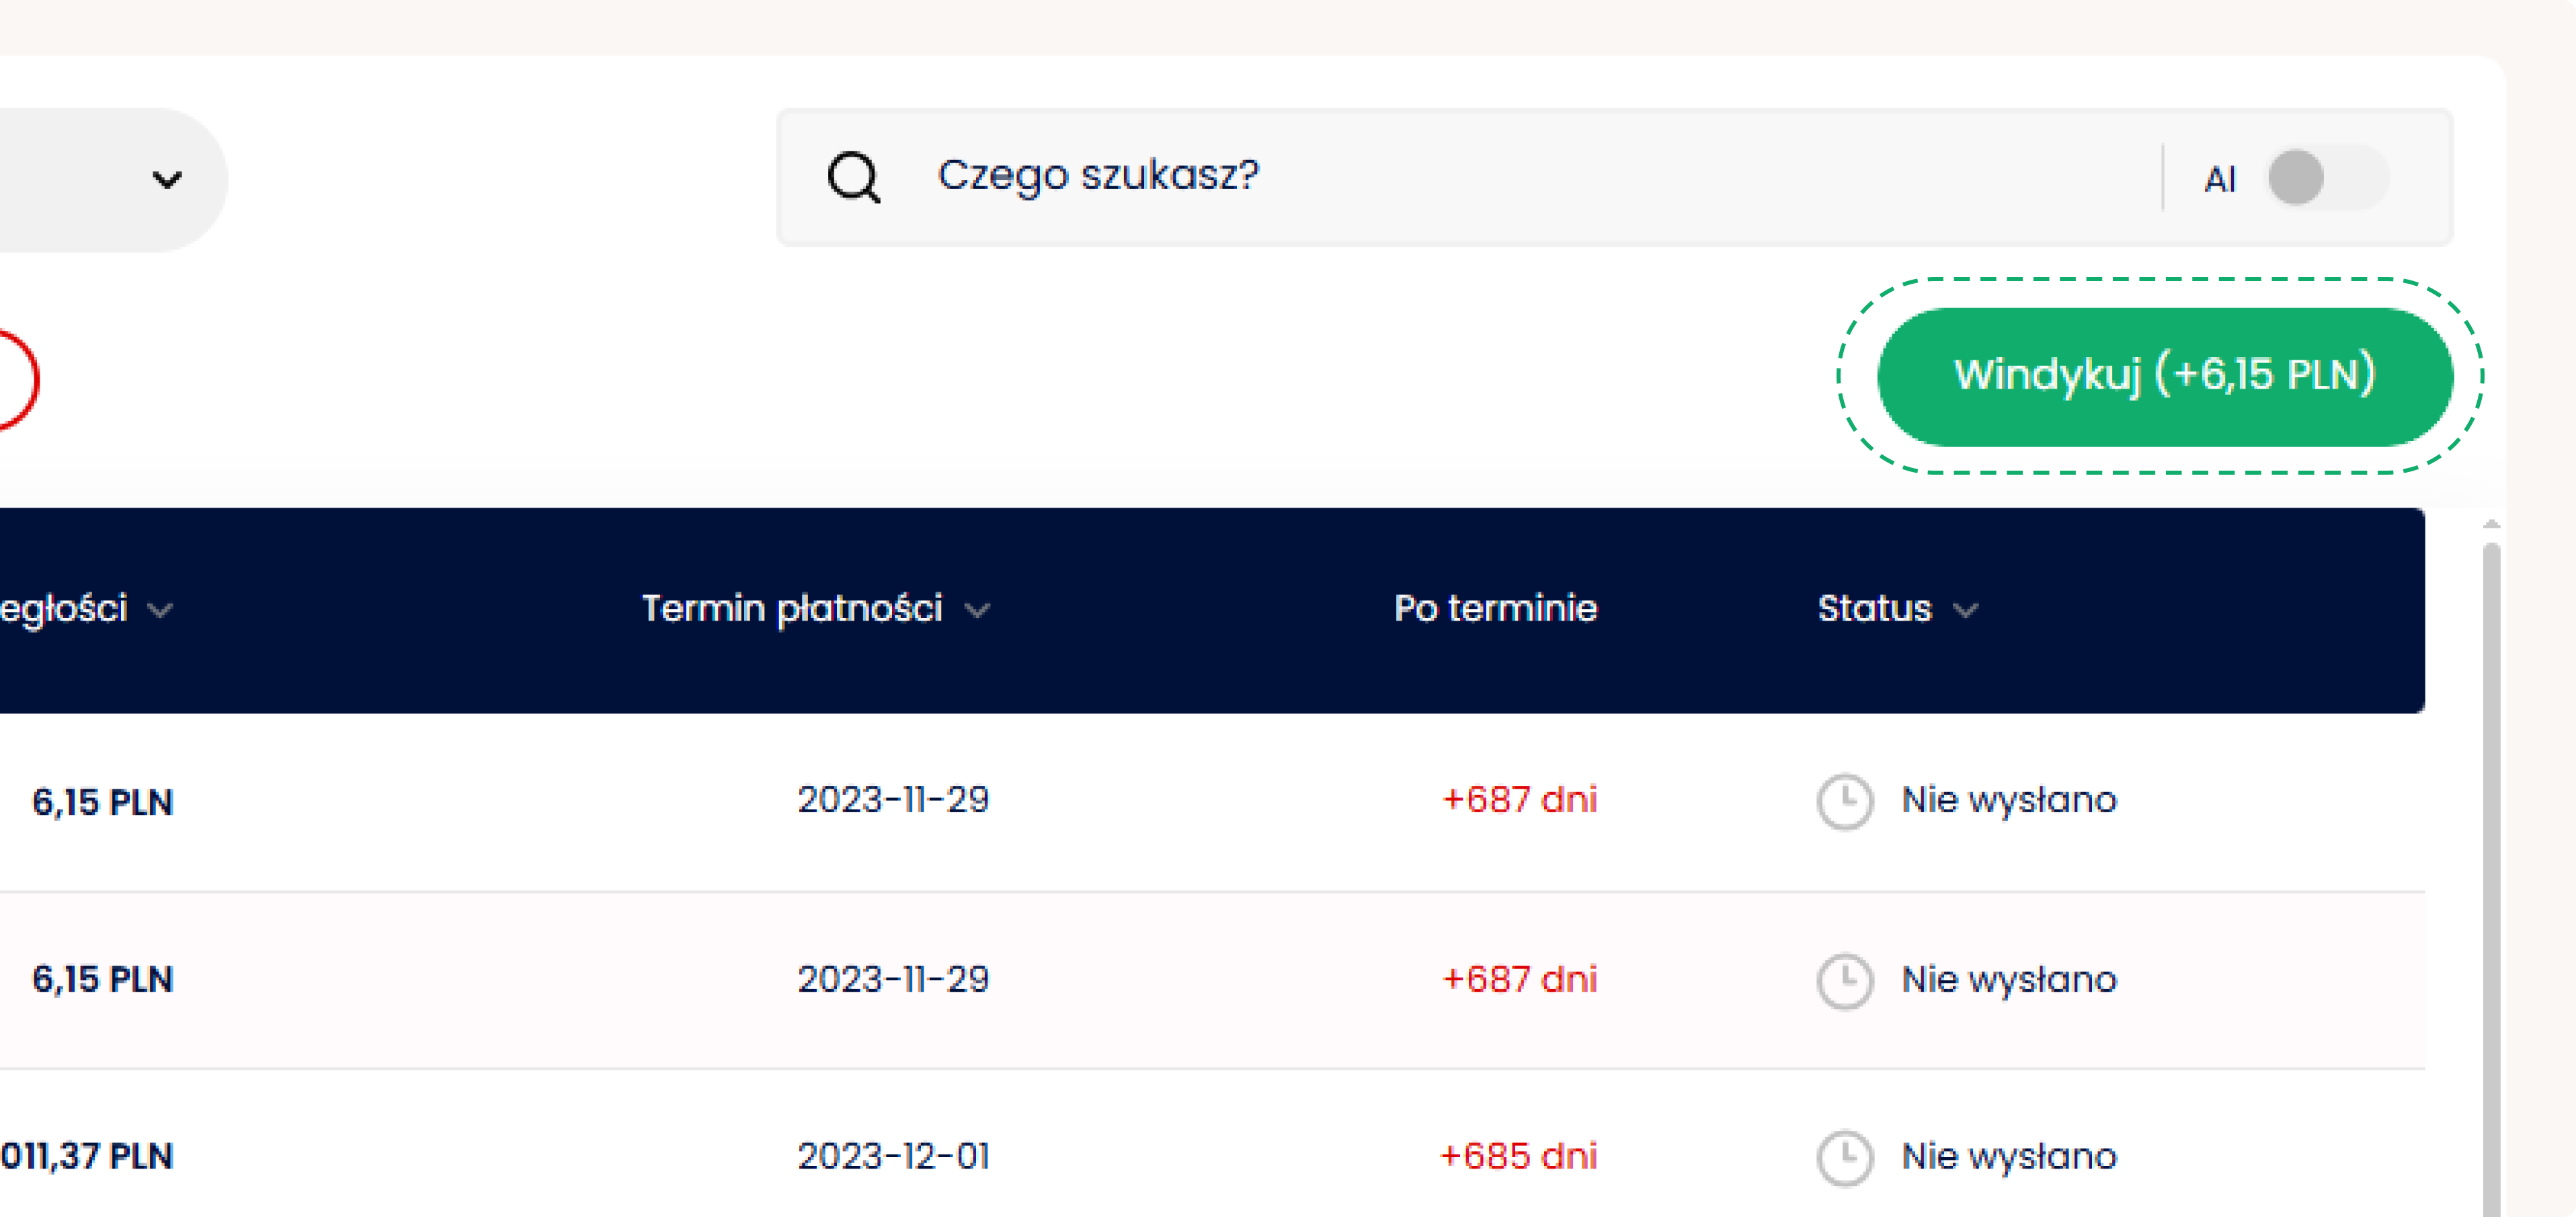Sort by Termin płatności column chevron
The width and height of the screenshot is (2576, 1217).
[x=977, y=610]
